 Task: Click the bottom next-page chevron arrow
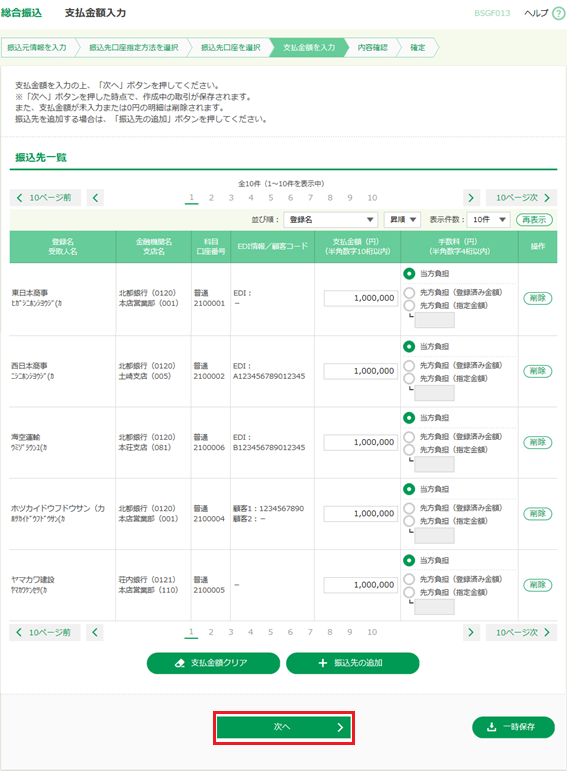tap(471, 632)
